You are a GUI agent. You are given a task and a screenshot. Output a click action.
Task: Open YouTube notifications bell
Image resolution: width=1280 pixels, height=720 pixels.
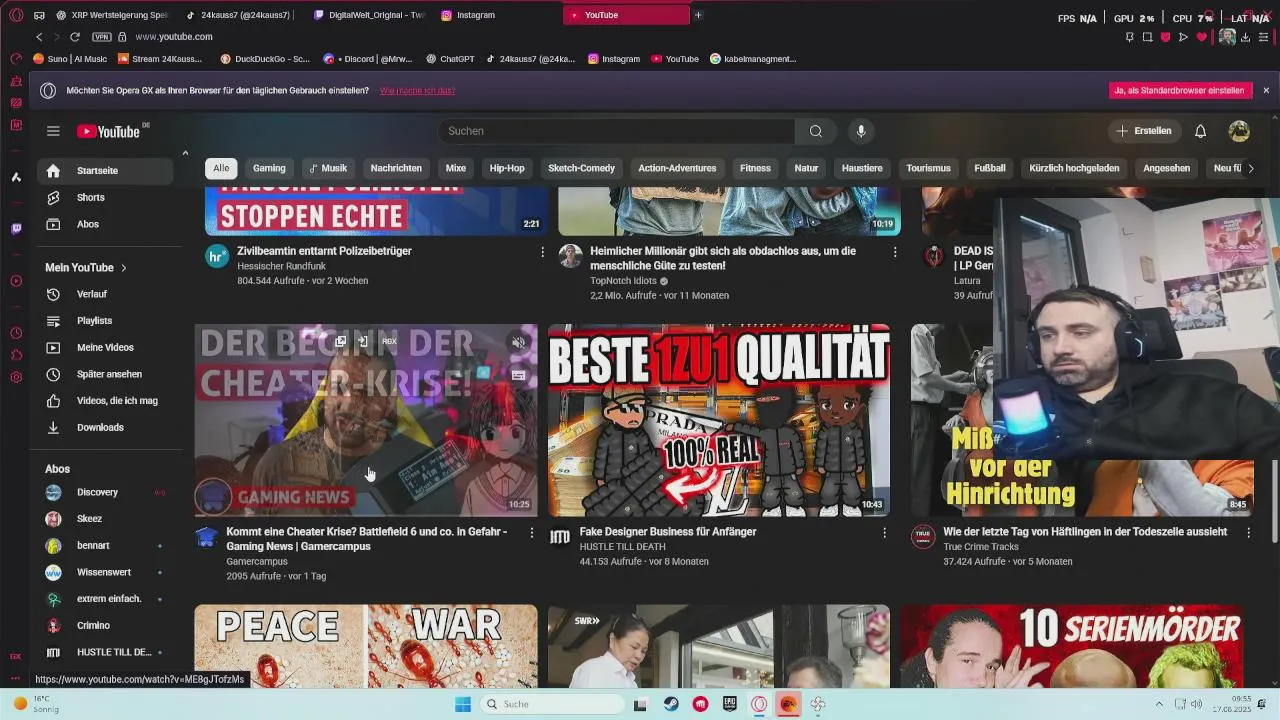click(1200, 131)
